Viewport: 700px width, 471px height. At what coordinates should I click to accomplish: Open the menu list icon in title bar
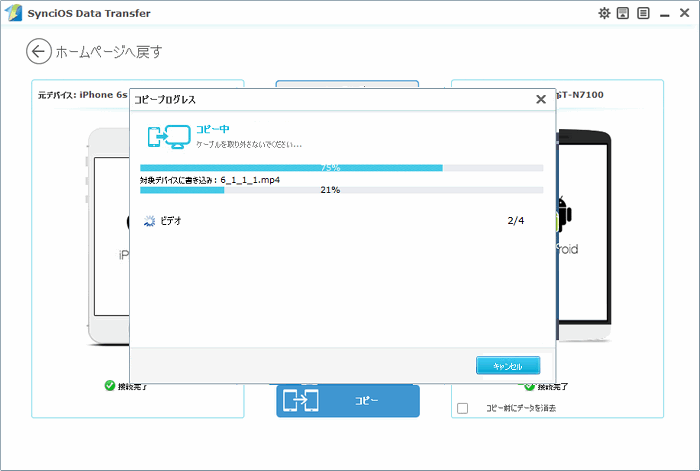tap(643, 13)
